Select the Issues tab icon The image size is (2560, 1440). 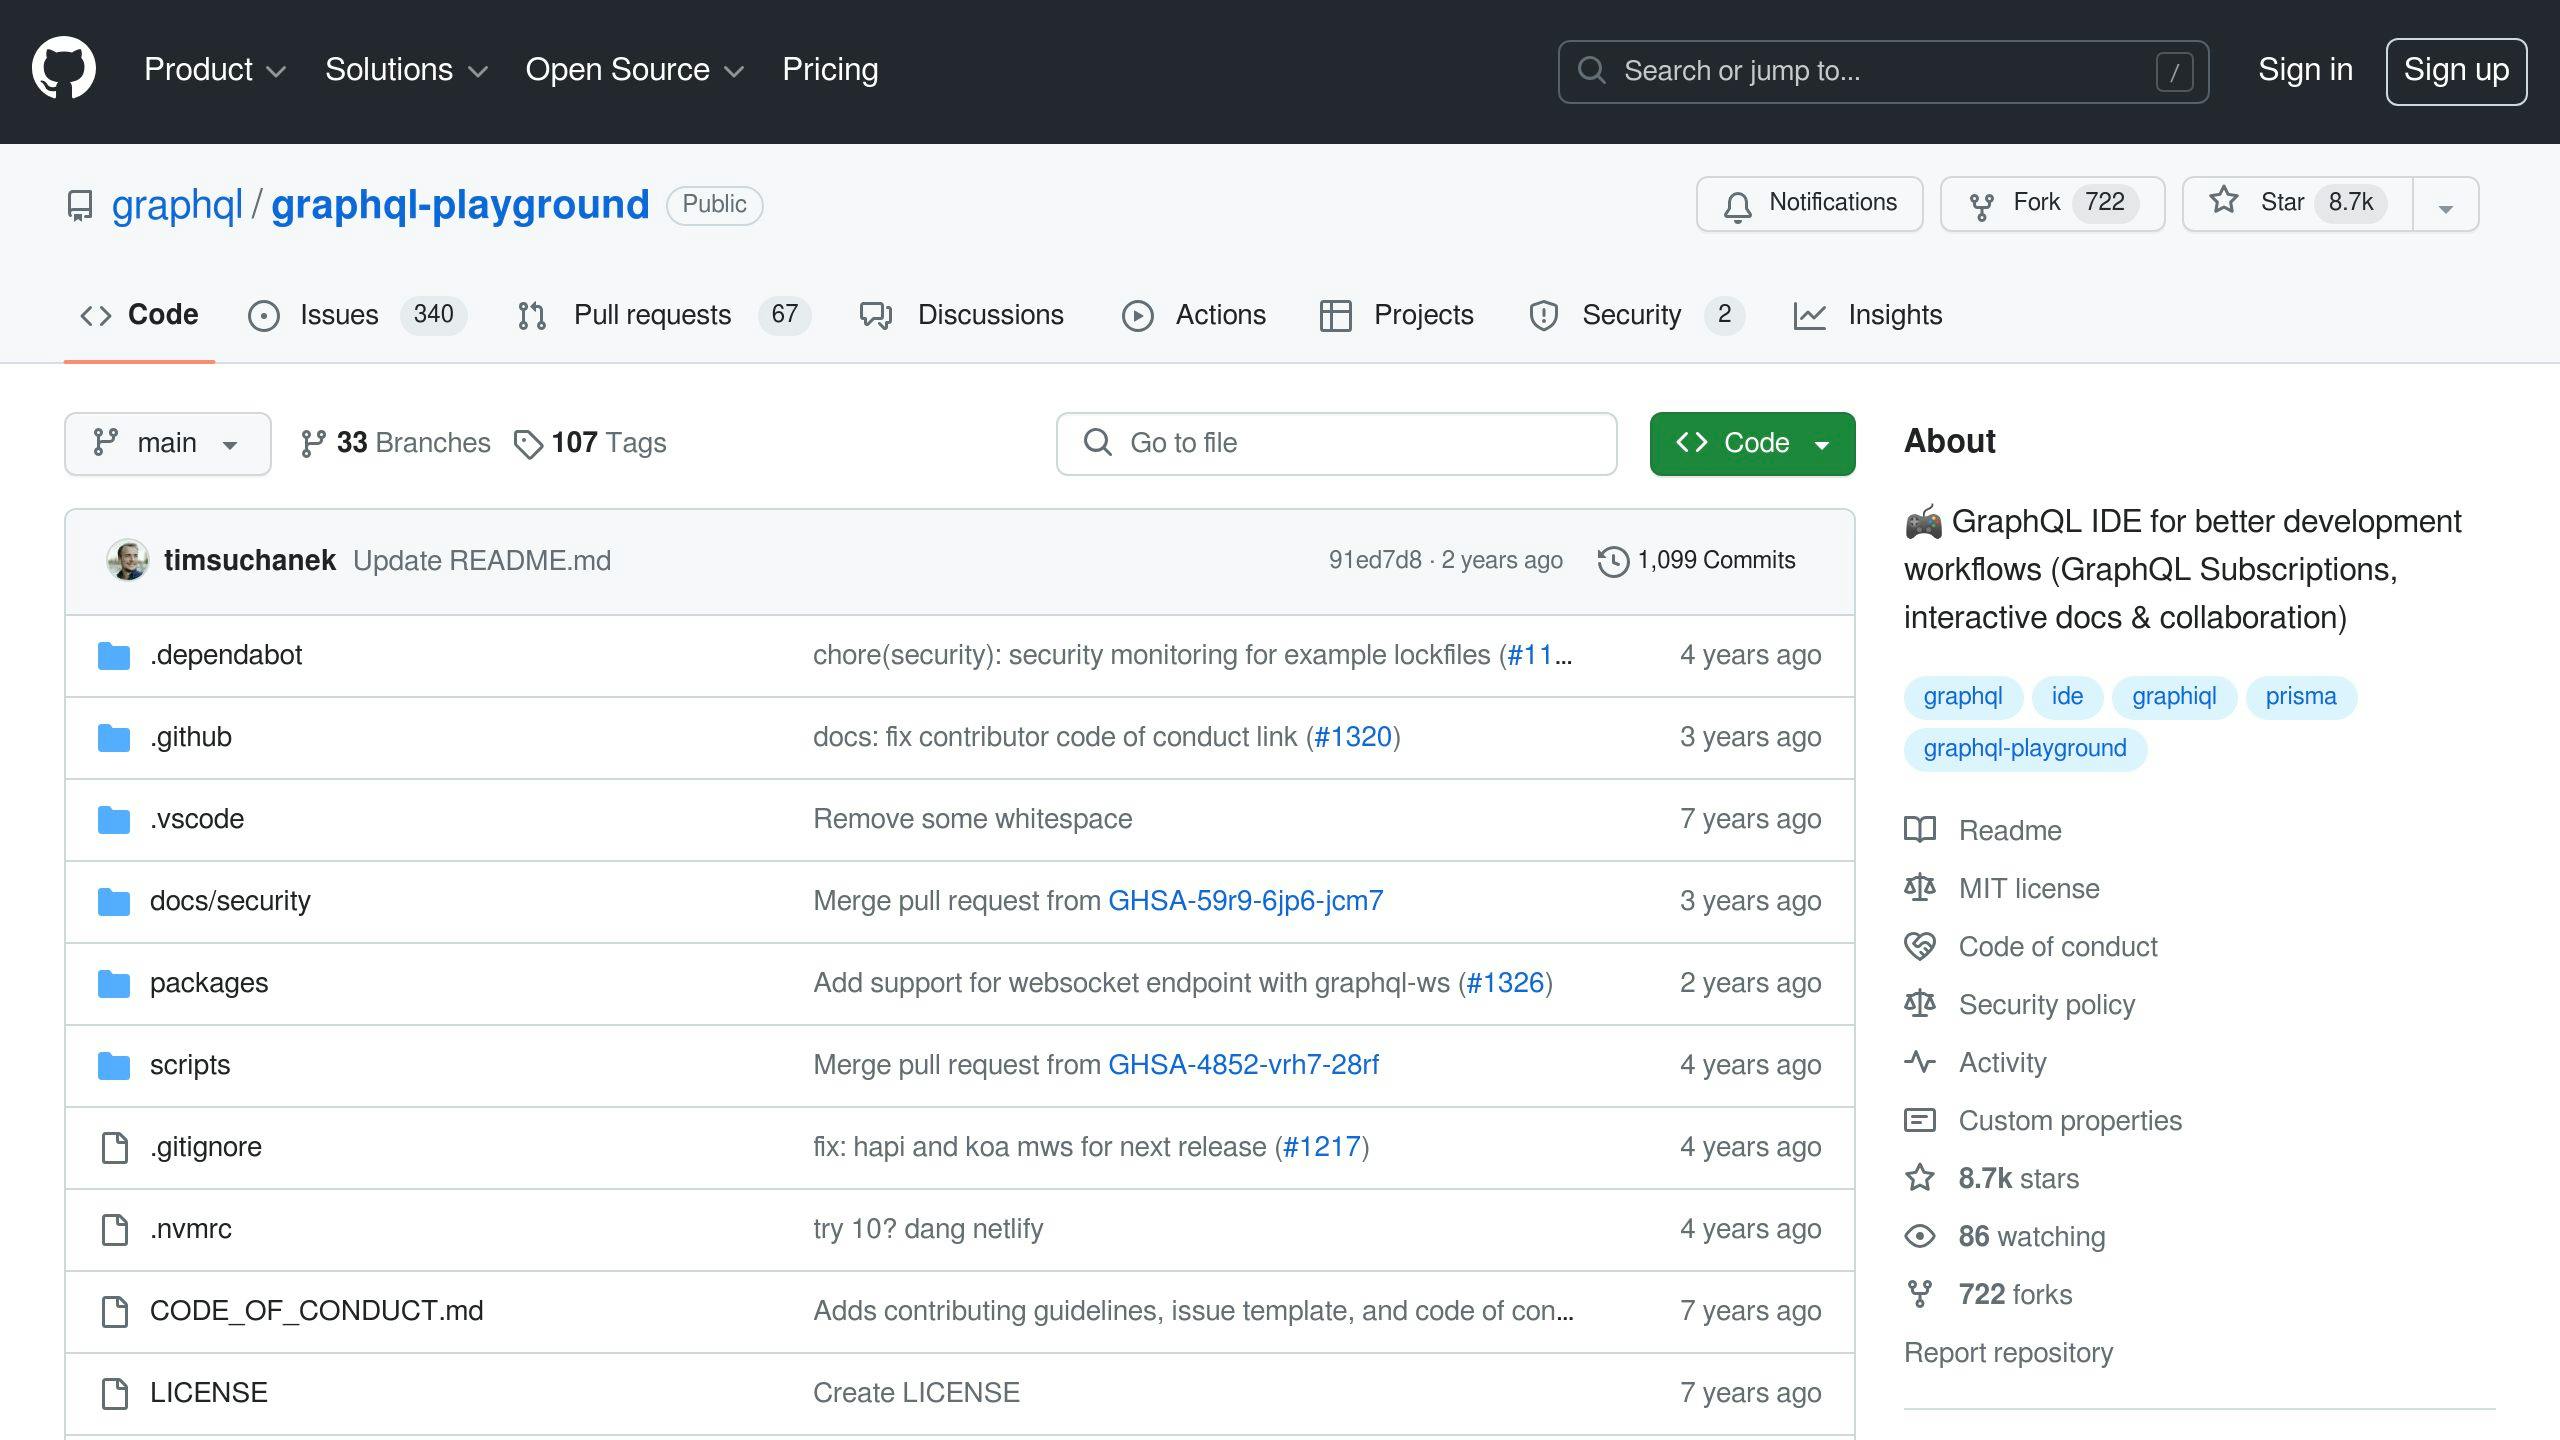click(x=264, y=315)
